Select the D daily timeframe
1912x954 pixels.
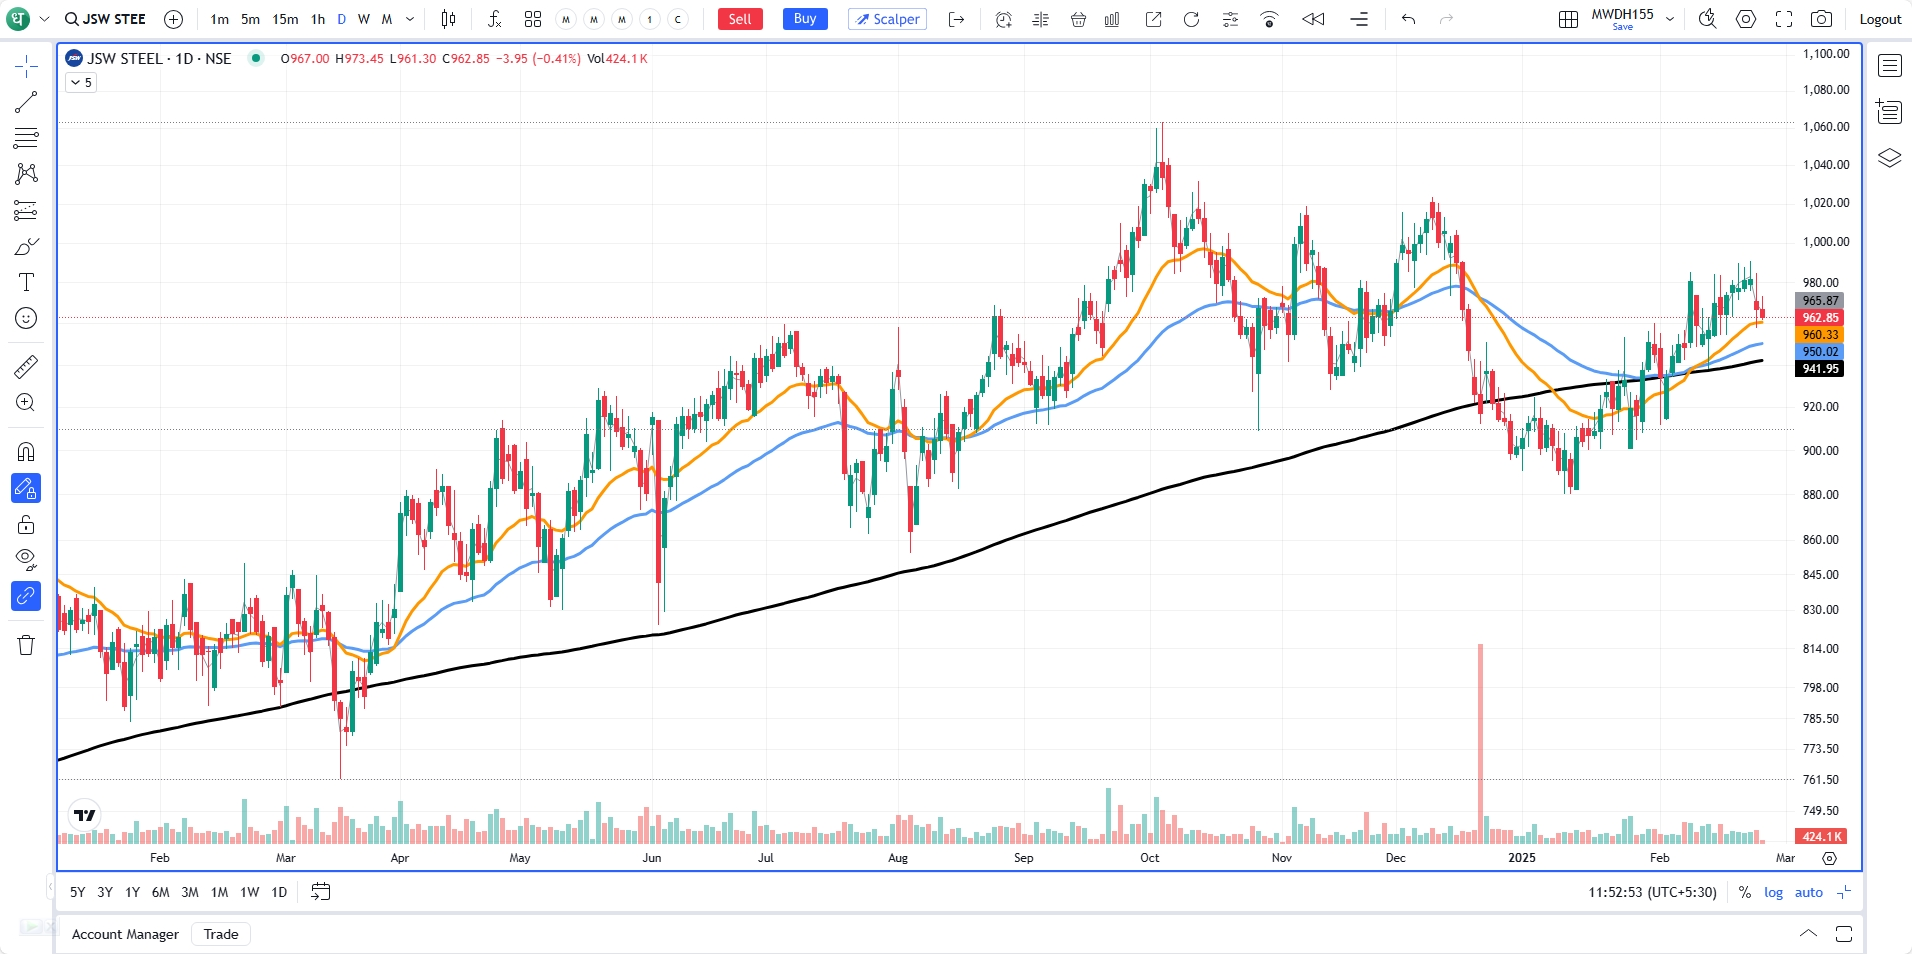click(x=342, y=19)
